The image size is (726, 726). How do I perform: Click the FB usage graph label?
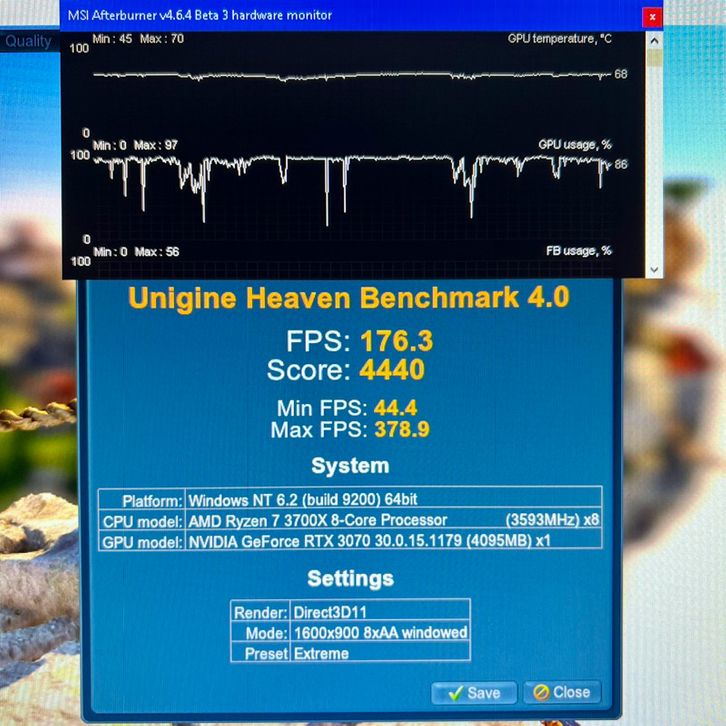pos(578,251)
